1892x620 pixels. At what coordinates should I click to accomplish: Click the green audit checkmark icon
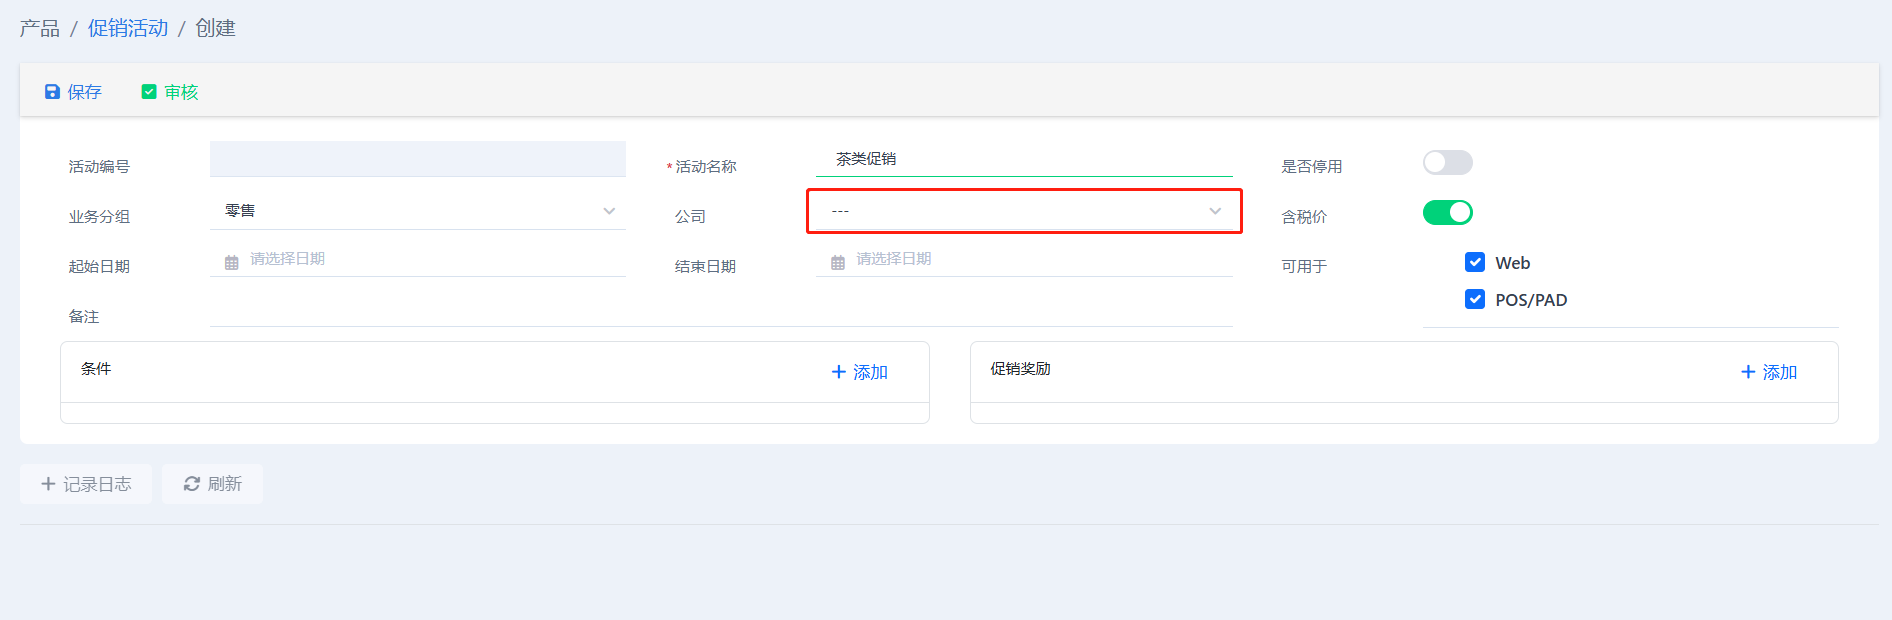click(149, 92)
